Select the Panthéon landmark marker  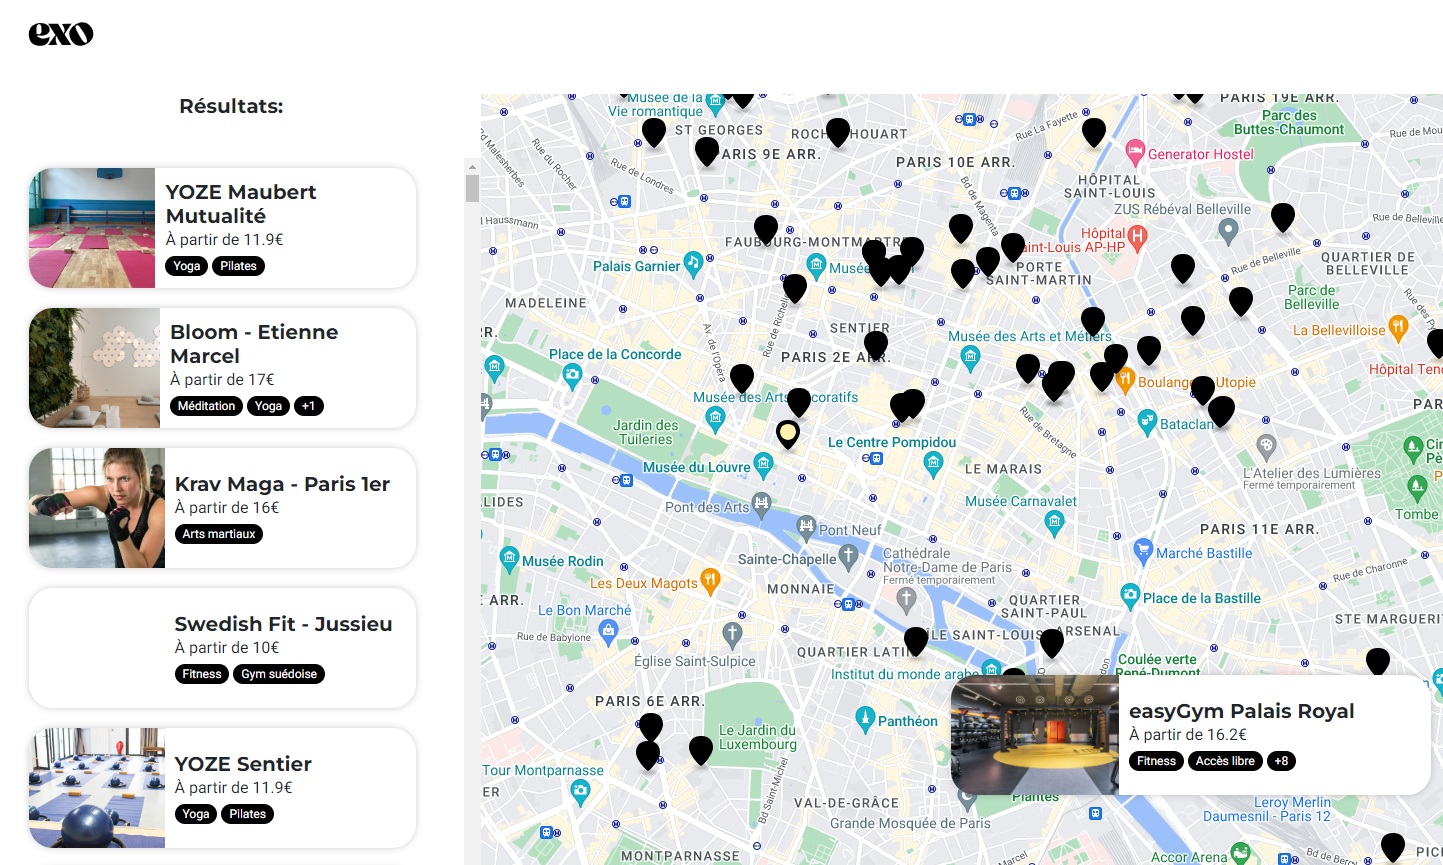(x=866, y=718)
